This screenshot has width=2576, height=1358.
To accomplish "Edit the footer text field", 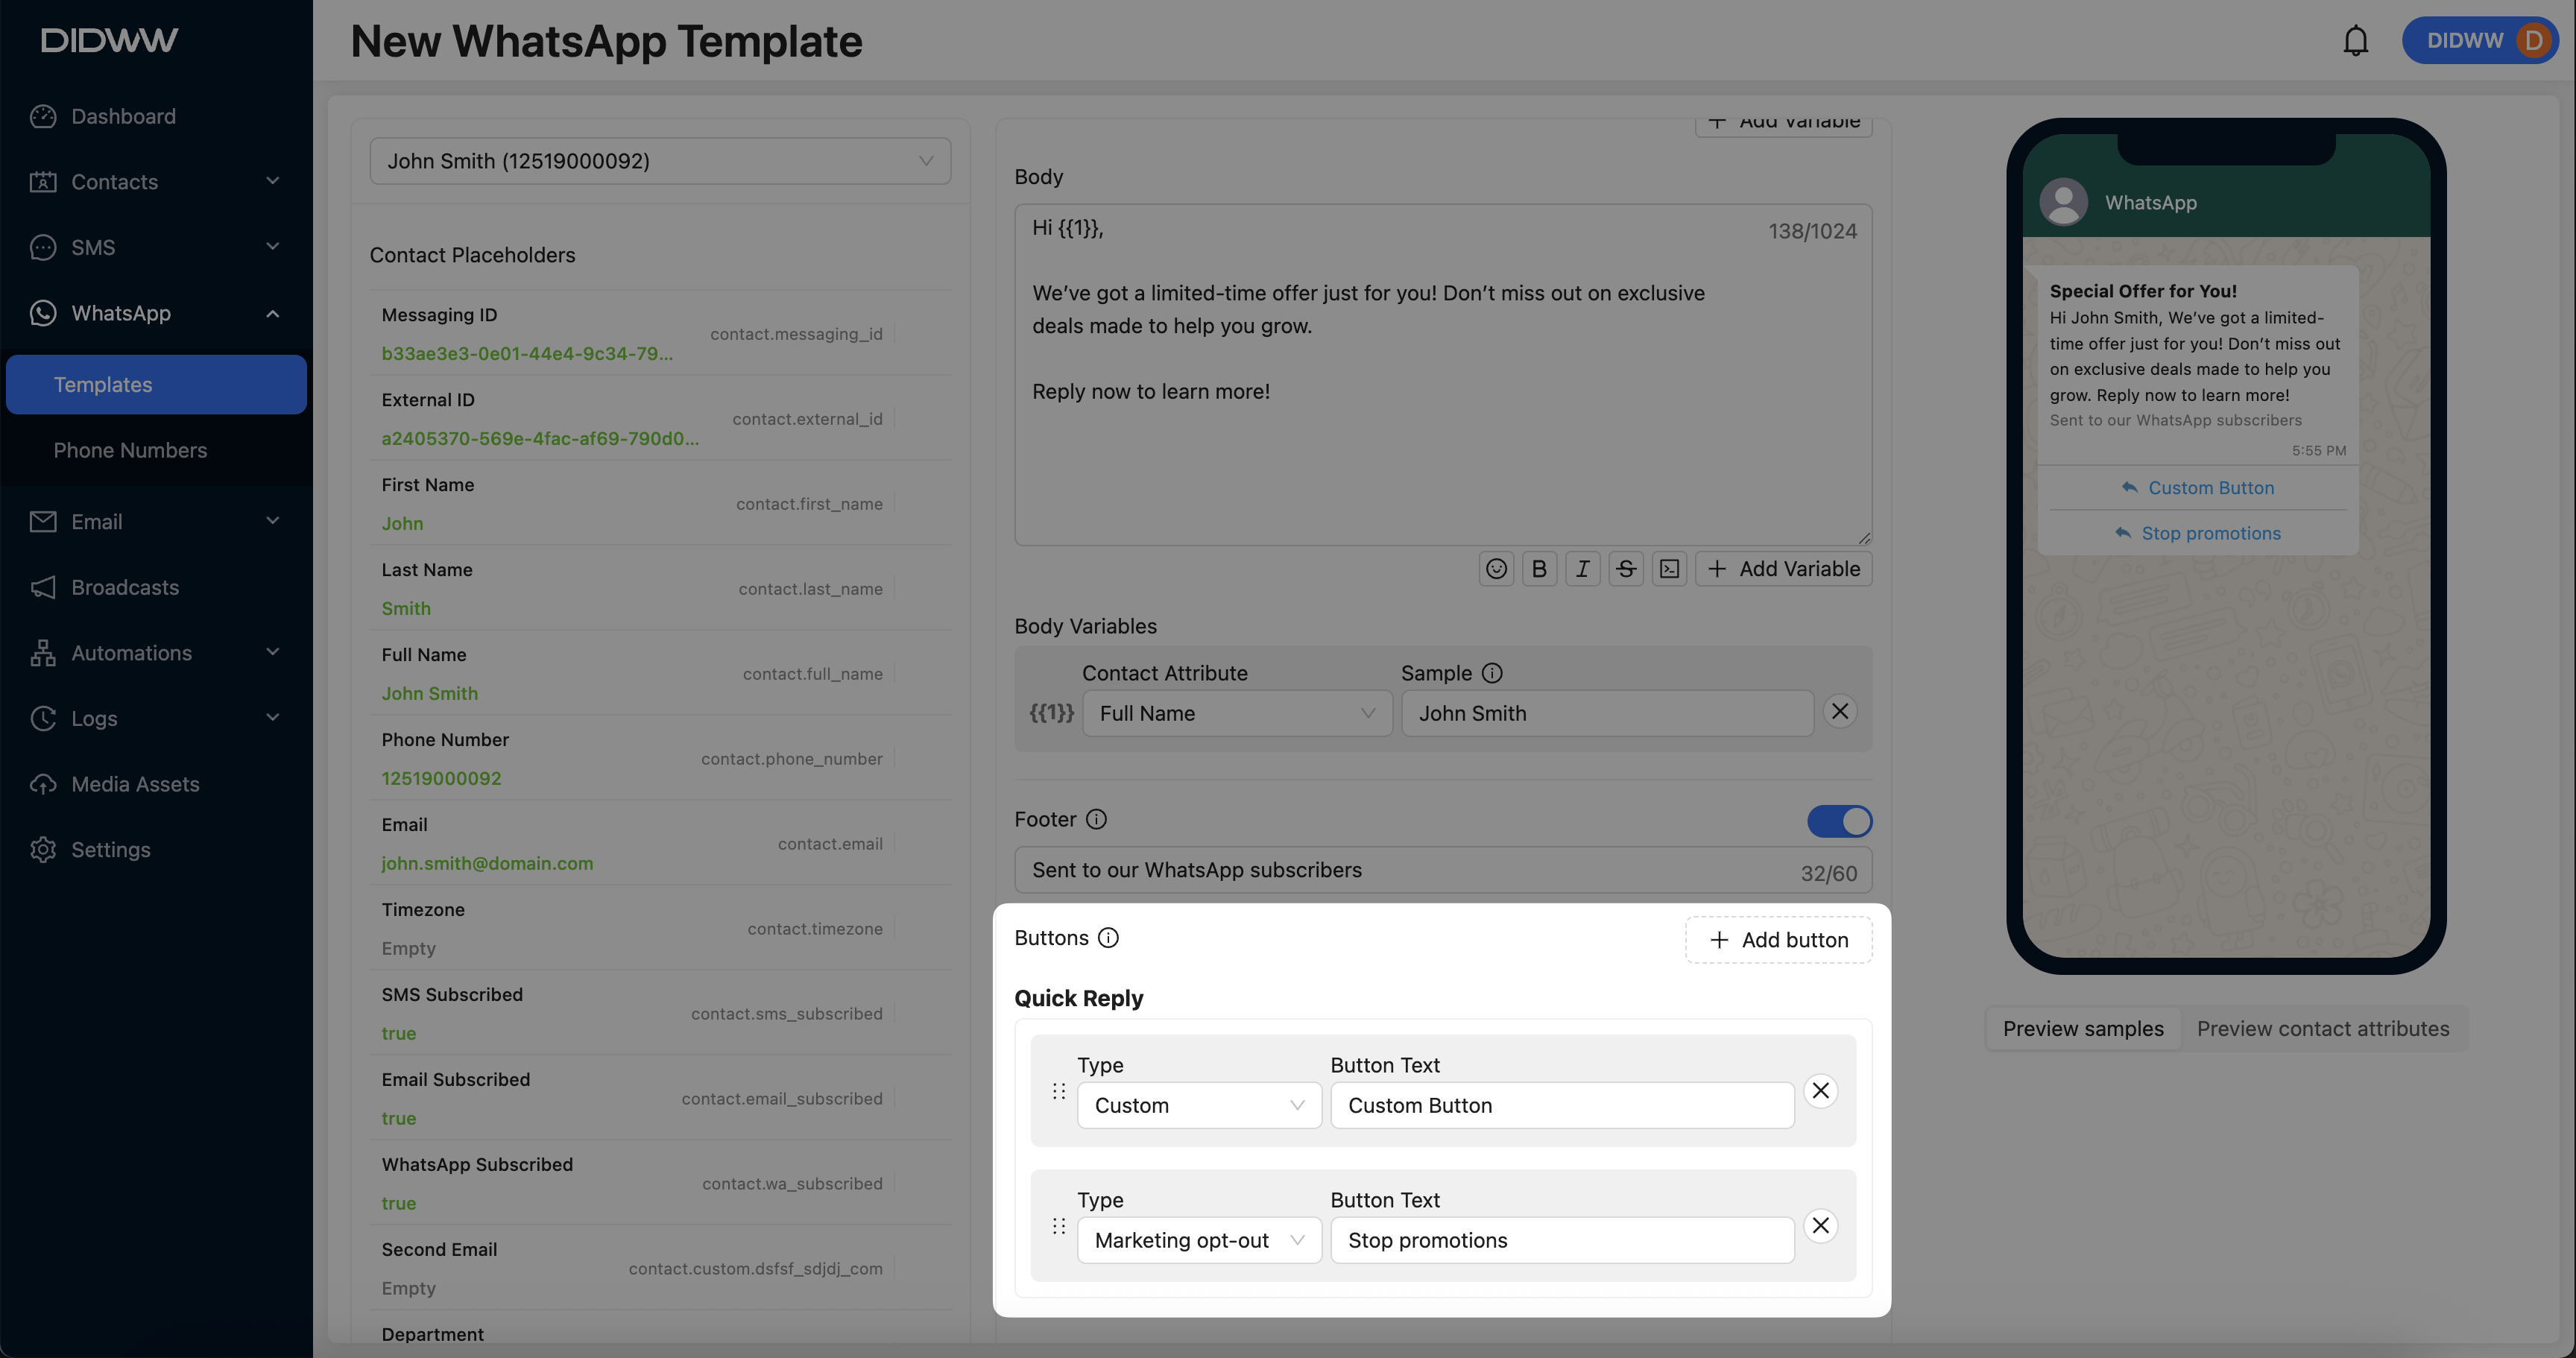I will (x=1443, y=870).
